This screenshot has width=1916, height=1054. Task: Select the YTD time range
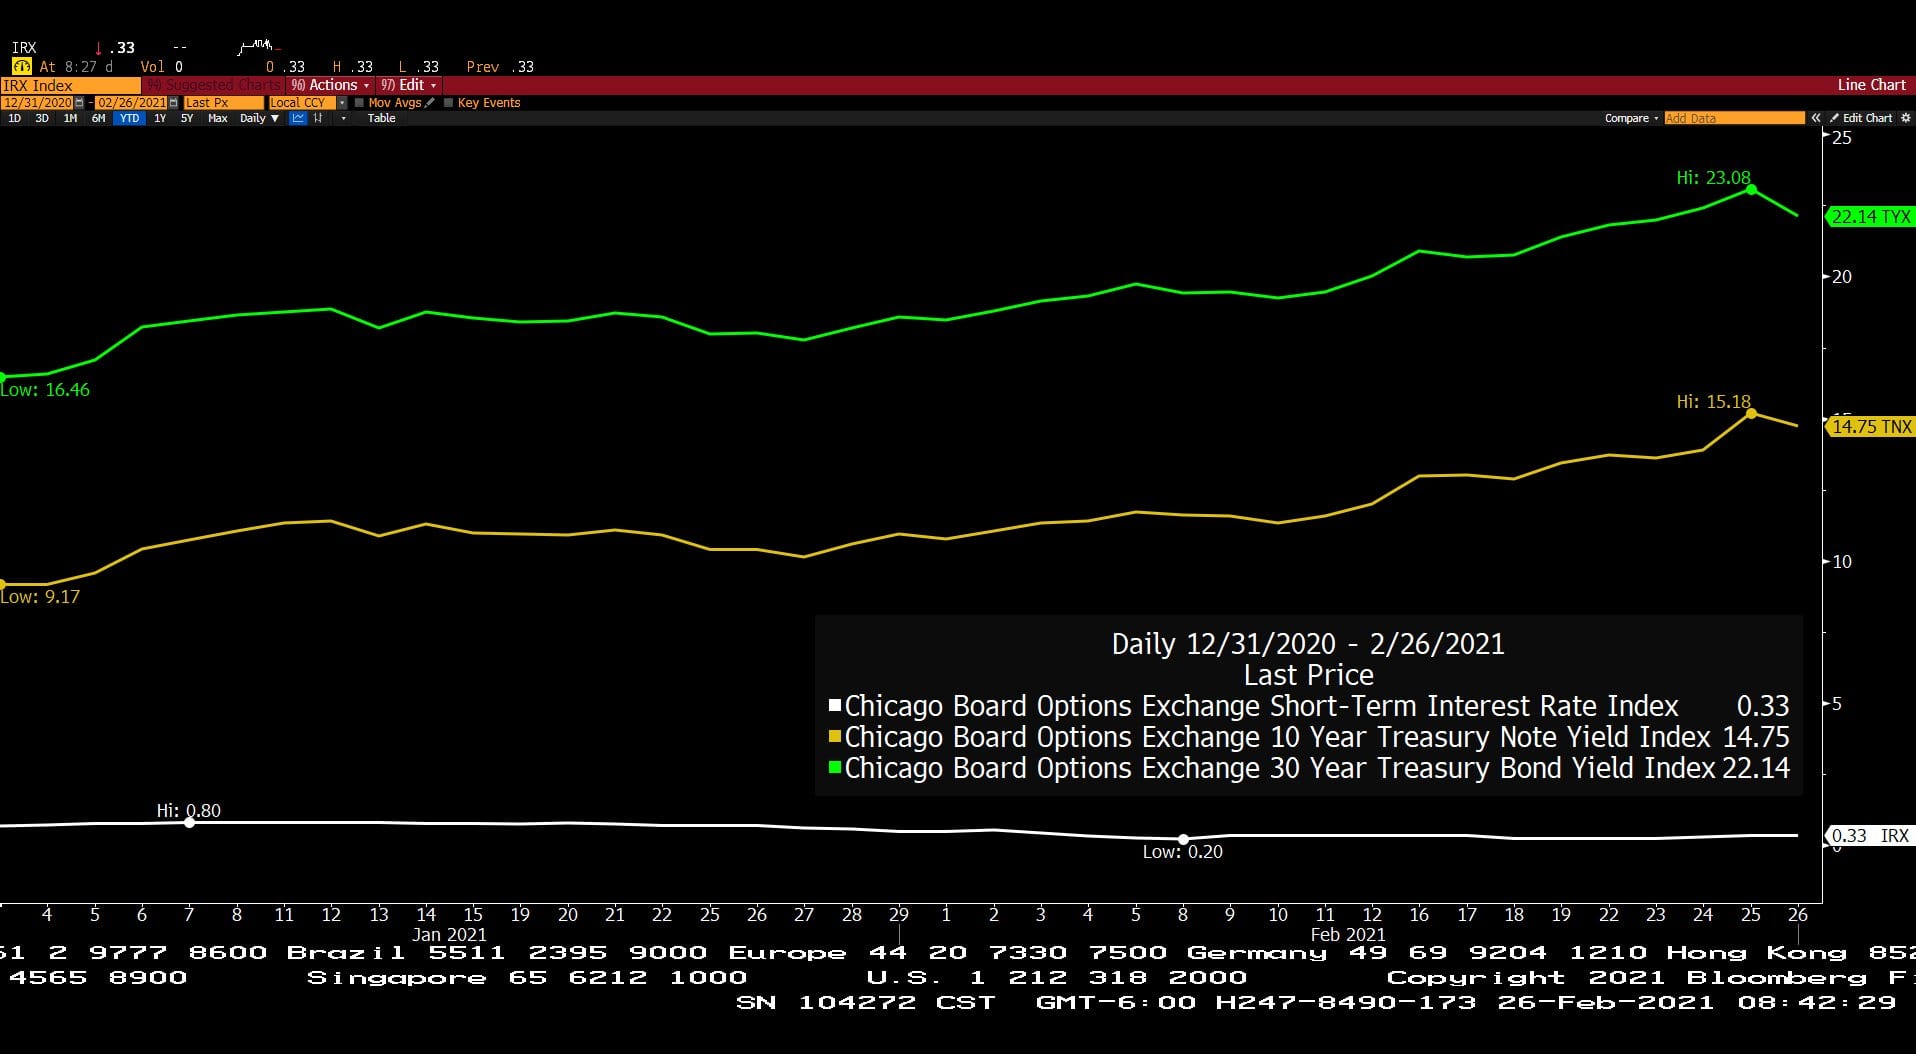(x=129, y=118)
